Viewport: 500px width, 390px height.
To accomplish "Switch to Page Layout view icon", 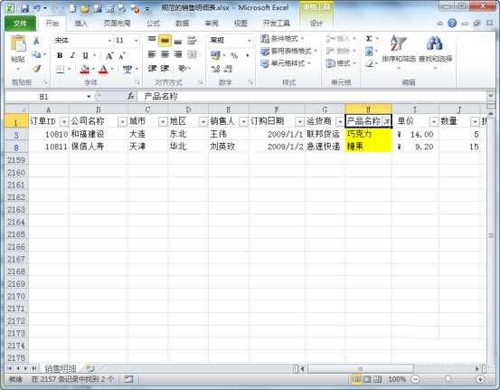I will pos(367,379).
